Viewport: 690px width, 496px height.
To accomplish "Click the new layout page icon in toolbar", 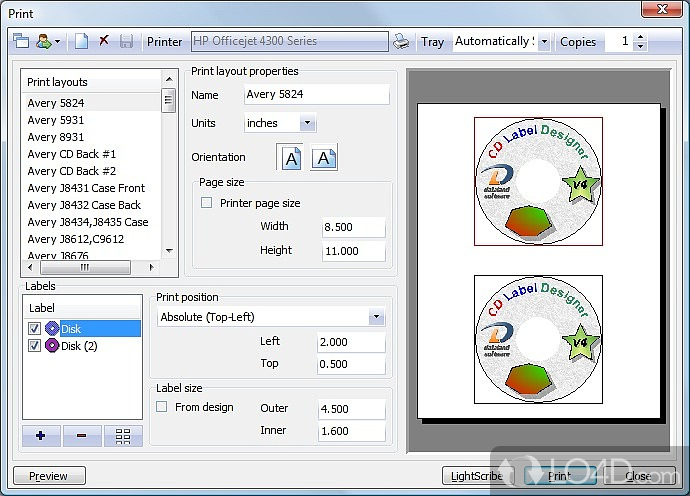I will point(82,42).
